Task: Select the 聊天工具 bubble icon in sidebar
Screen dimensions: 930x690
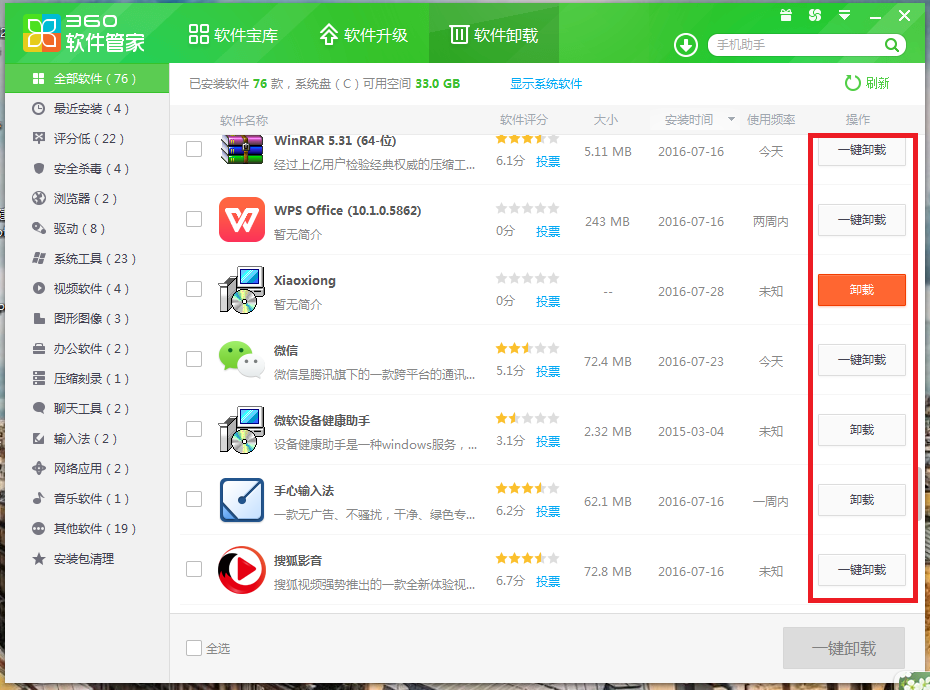Action: (x=39, y=408)
